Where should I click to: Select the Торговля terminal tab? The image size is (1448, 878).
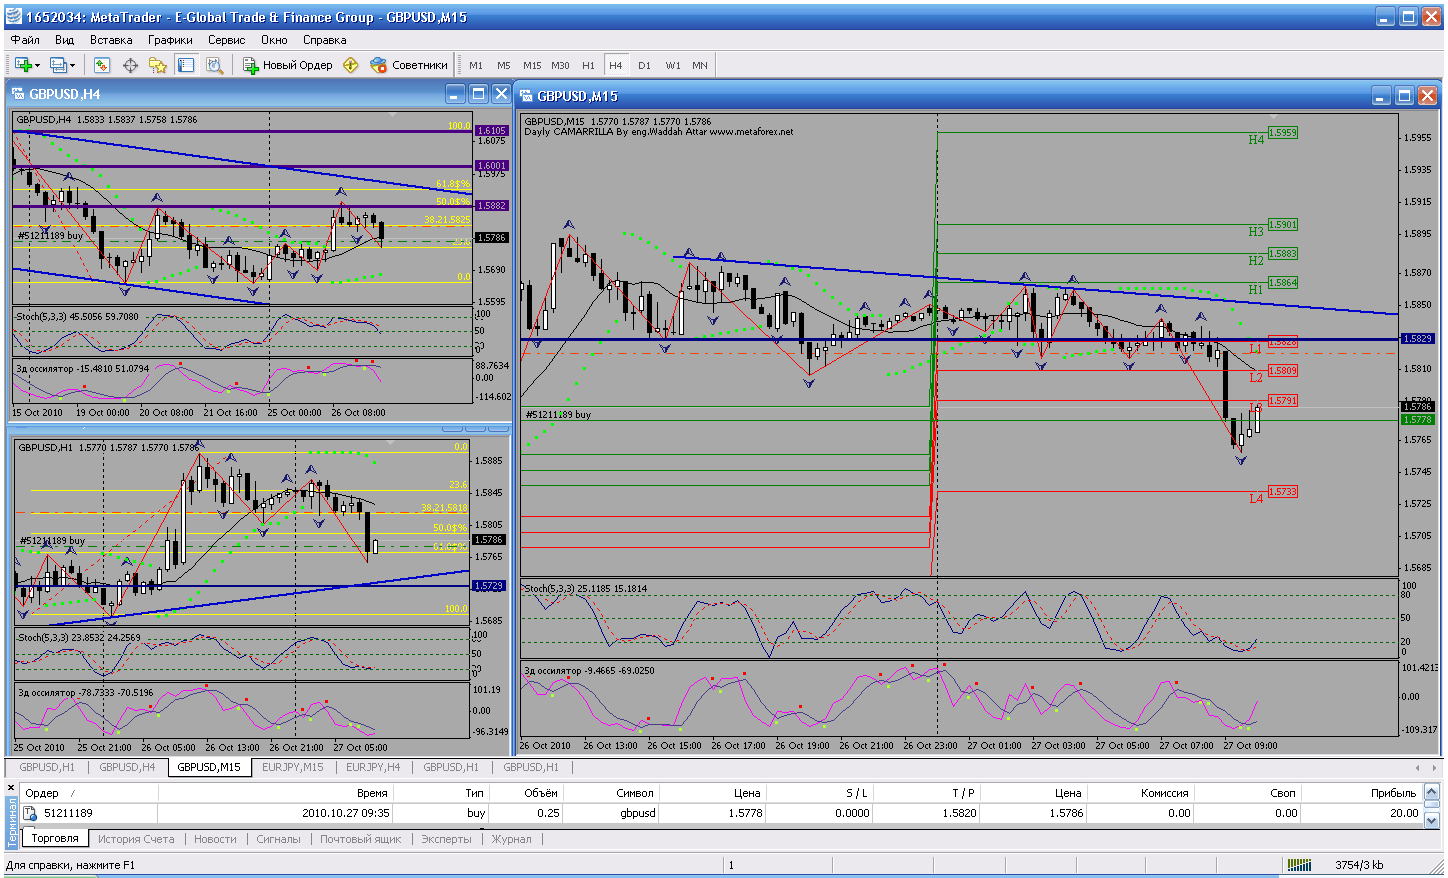[54, 839]
